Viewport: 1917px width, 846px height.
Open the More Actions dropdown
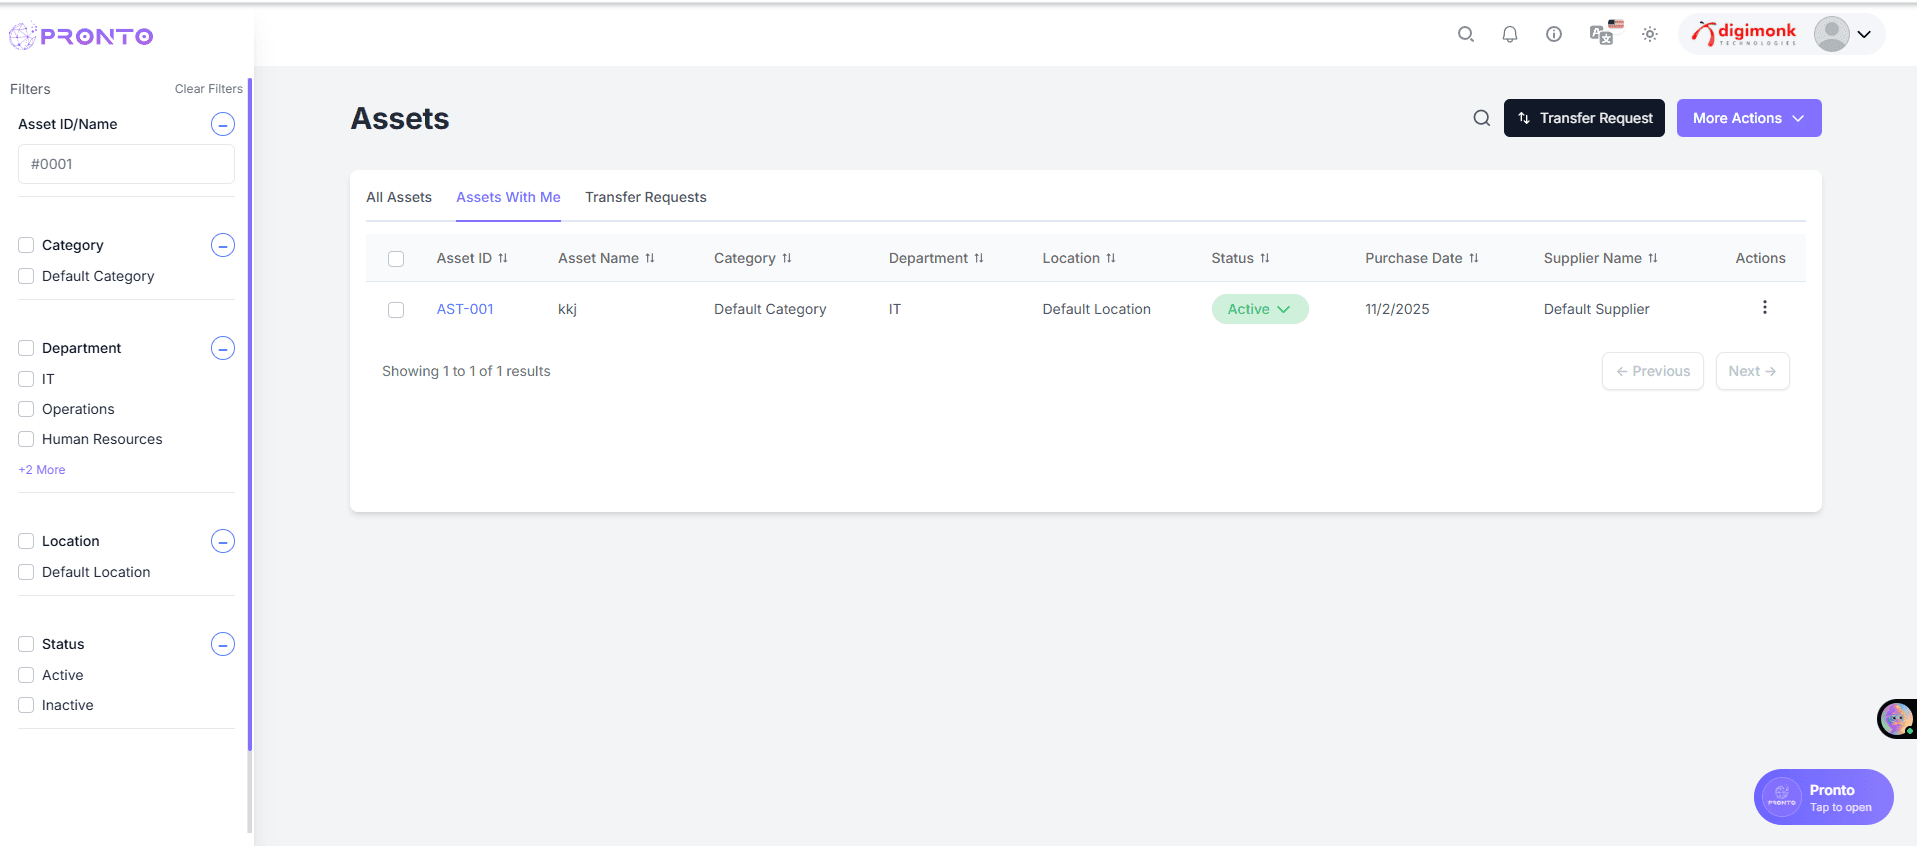point(1748,118)
